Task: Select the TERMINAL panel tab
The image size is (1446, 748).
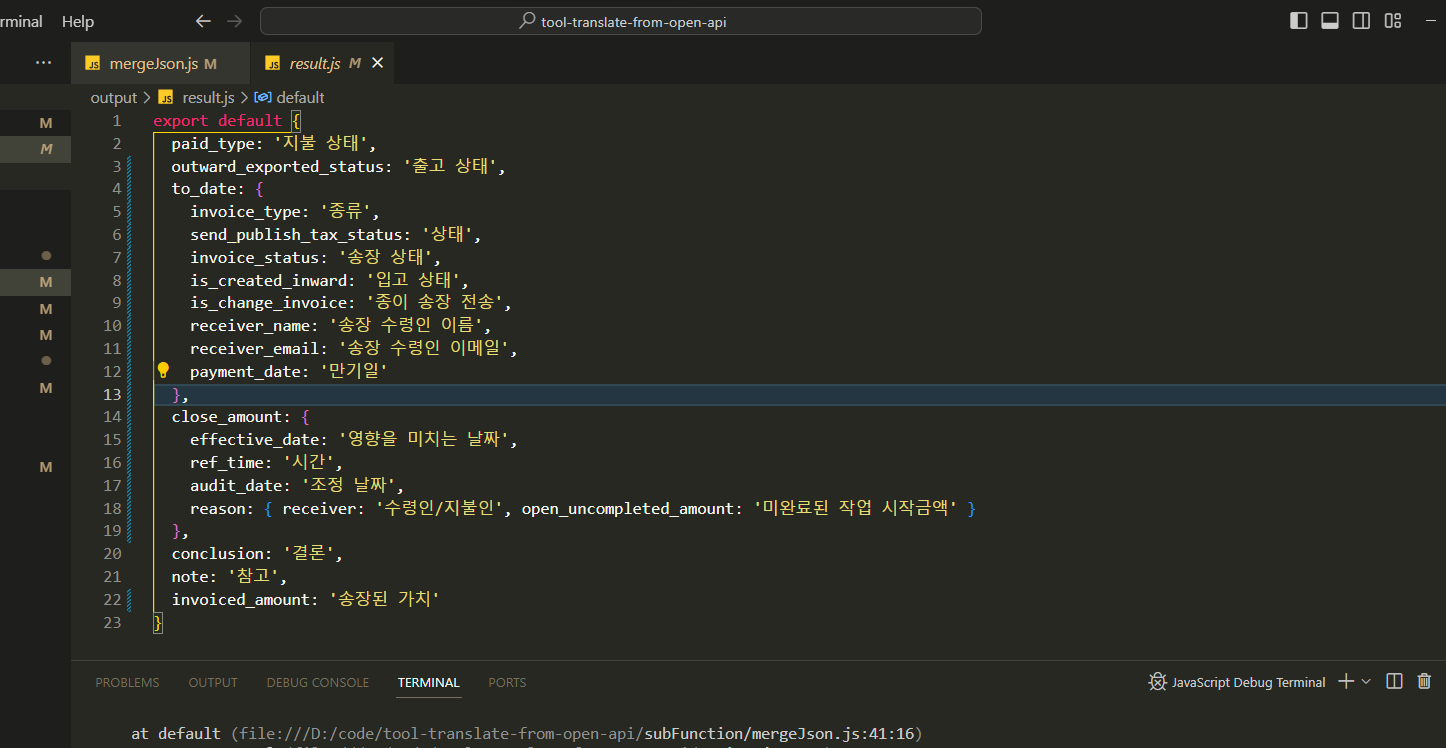Action: [428, 682]
